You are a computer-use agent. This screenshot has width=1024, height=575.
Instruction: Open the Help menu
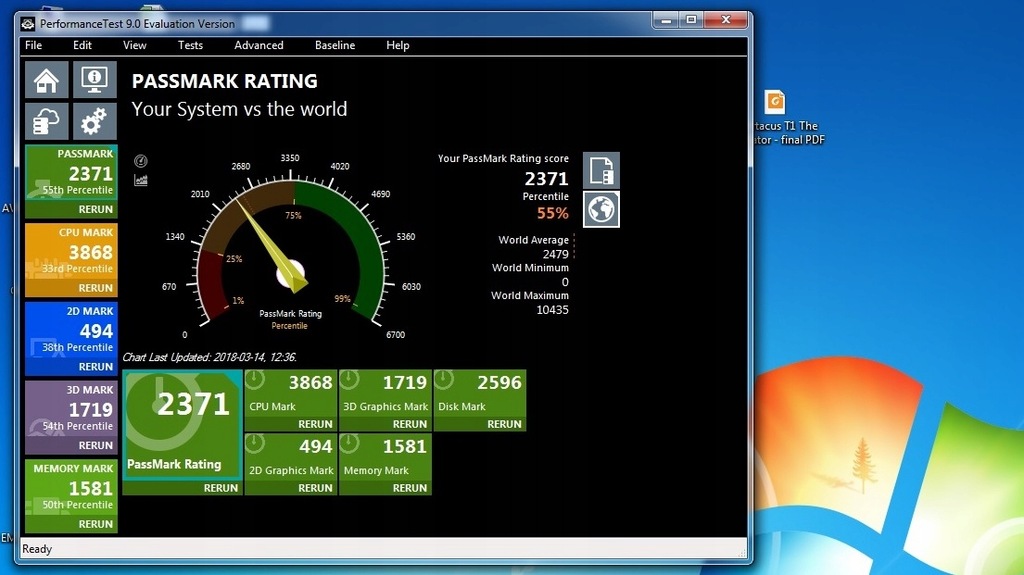coord(398,45)
